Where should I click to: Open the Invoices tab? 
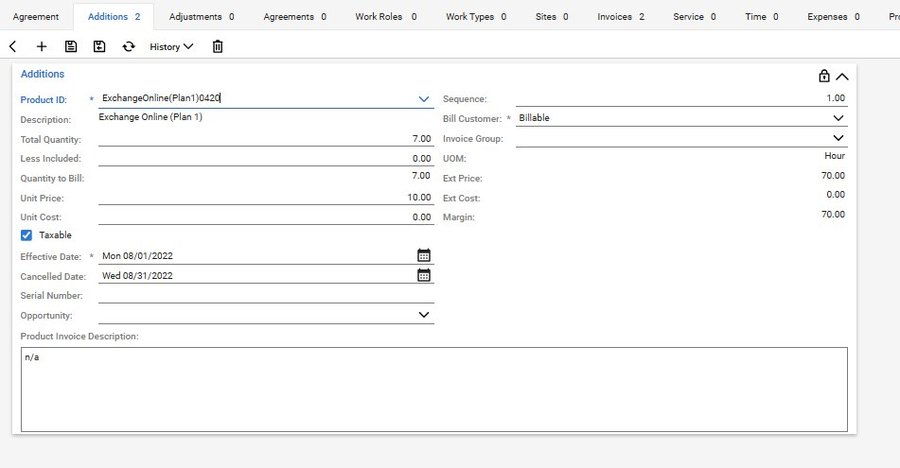point(620,17)
